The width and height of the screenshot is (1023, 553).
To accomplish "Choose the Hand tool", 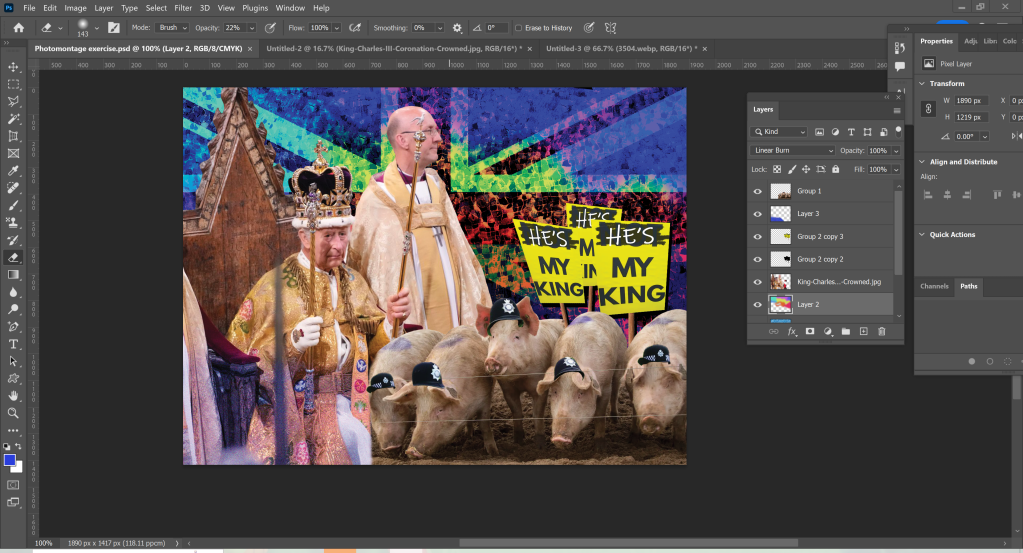I will (x=14, y=395).
